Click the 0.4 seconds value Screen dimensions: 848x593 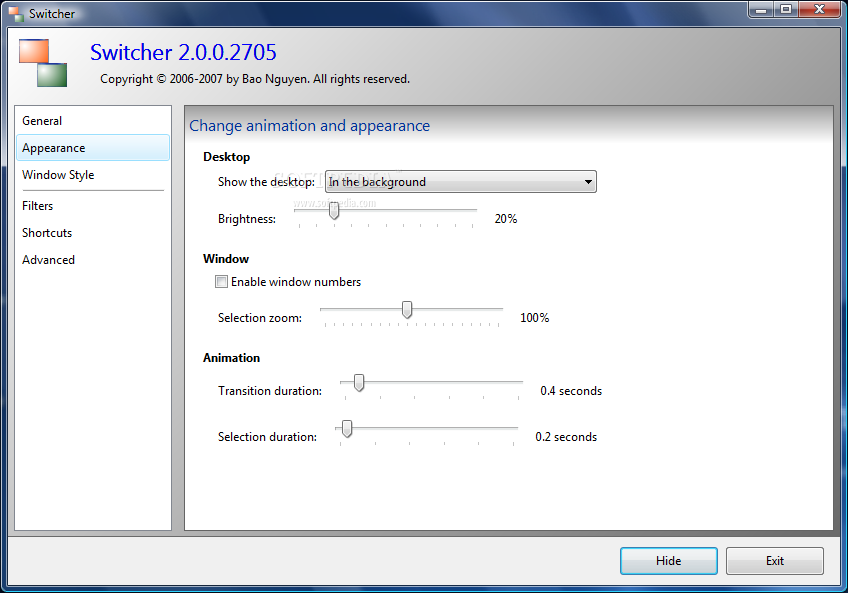[571, 391]
